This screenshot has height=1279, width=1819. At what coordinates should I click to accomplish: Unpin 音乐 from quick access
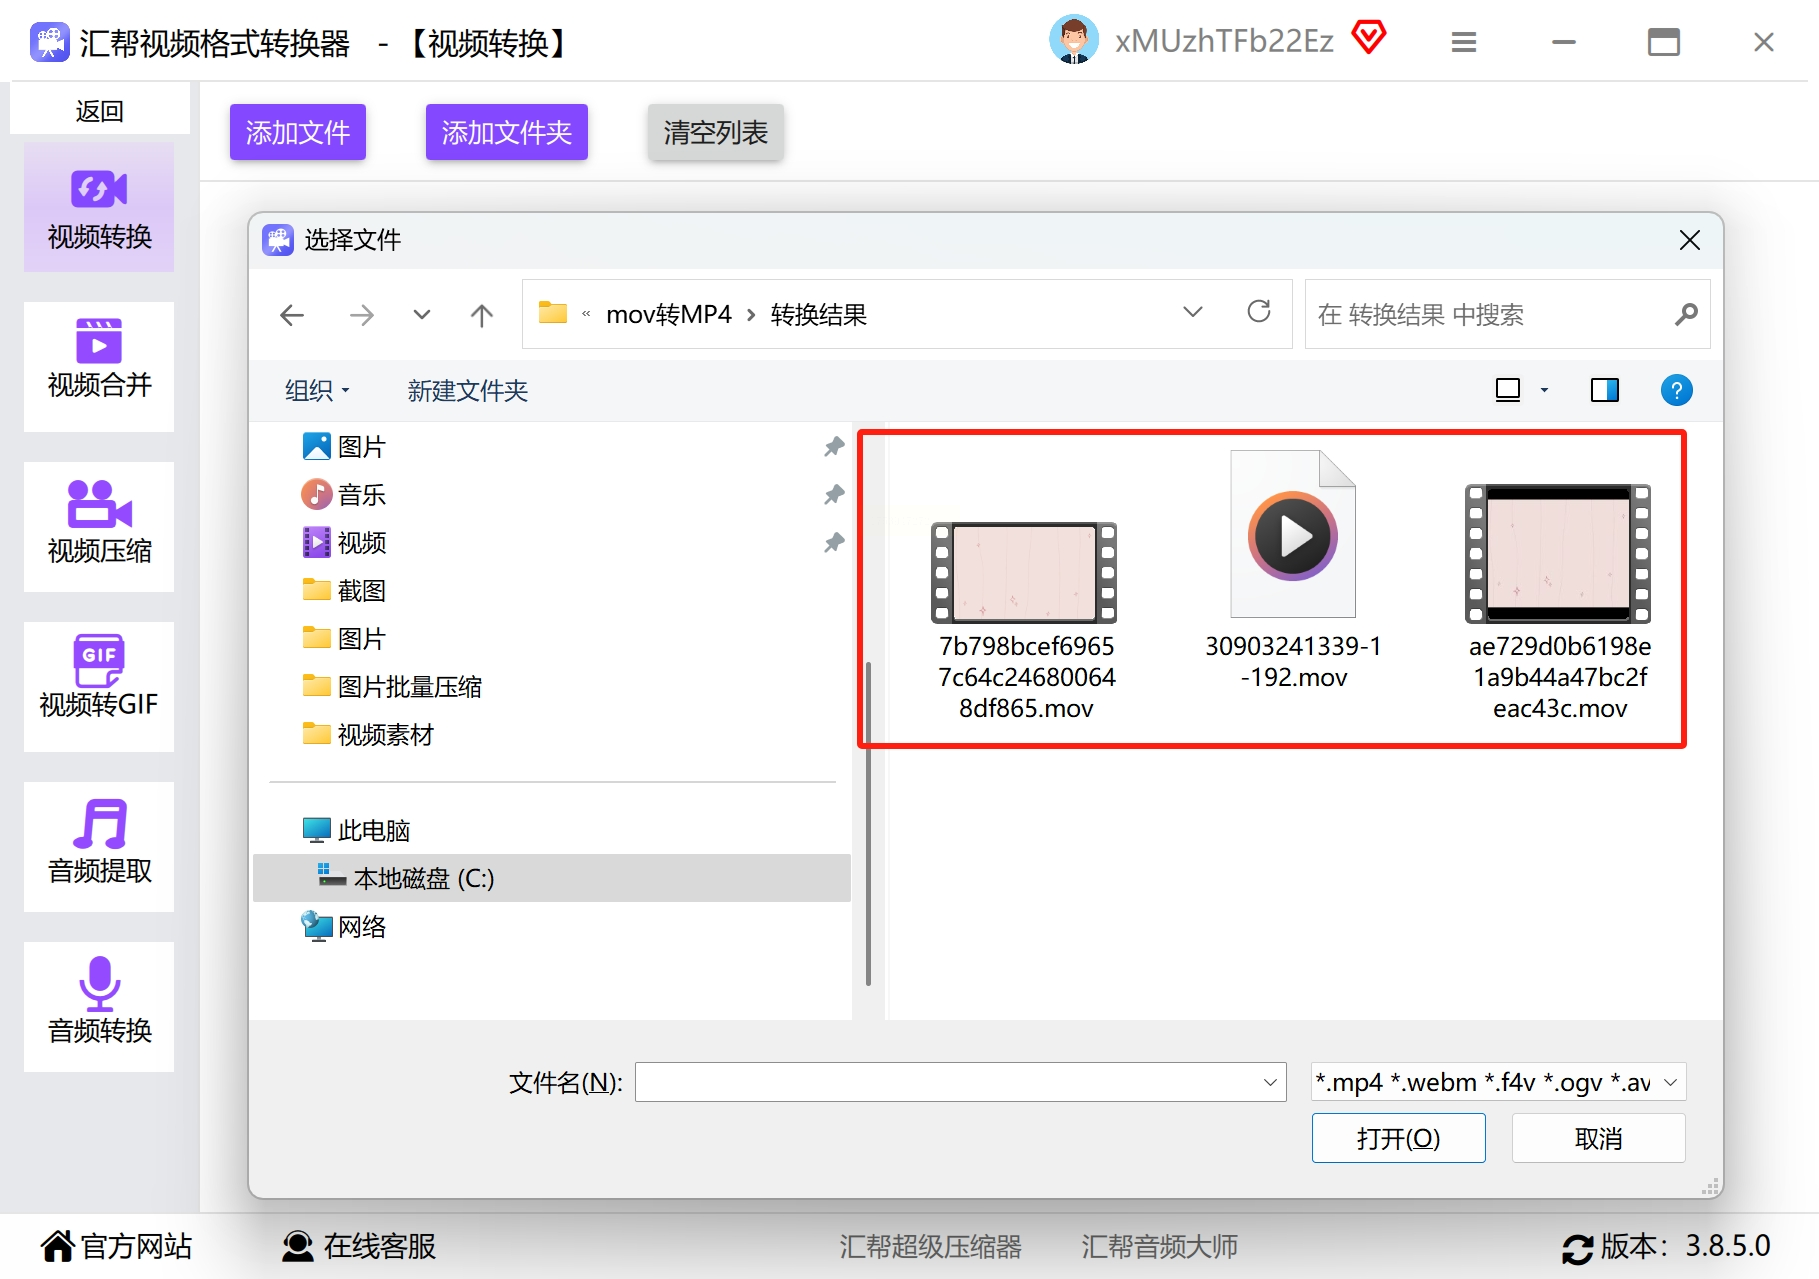tap(834, 495)
